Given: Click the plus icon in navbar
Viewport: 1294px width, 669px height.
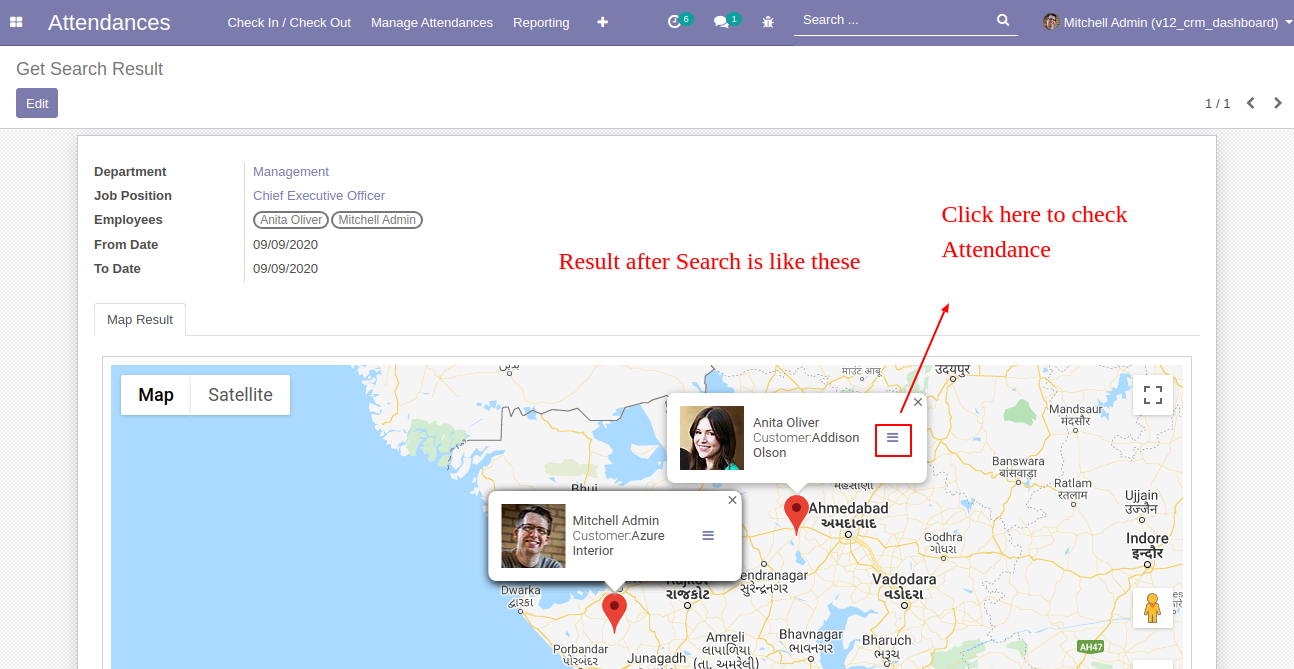Looking at the screenshot, I should pos(602,22).
